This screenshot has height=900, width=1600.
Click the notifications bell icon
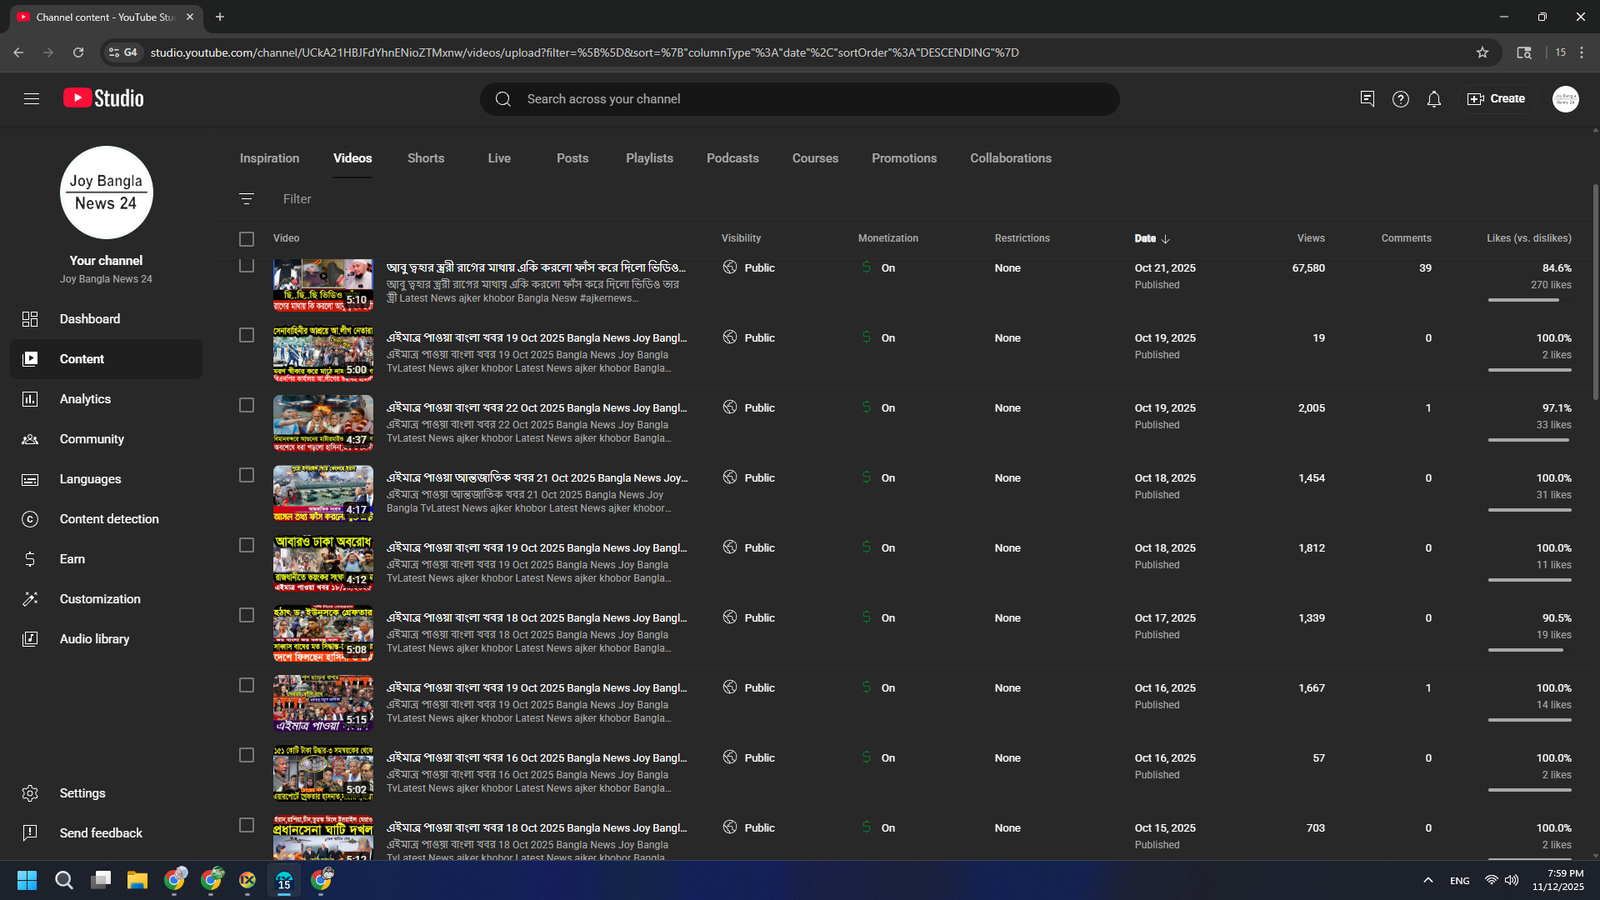pos(1433,99)
